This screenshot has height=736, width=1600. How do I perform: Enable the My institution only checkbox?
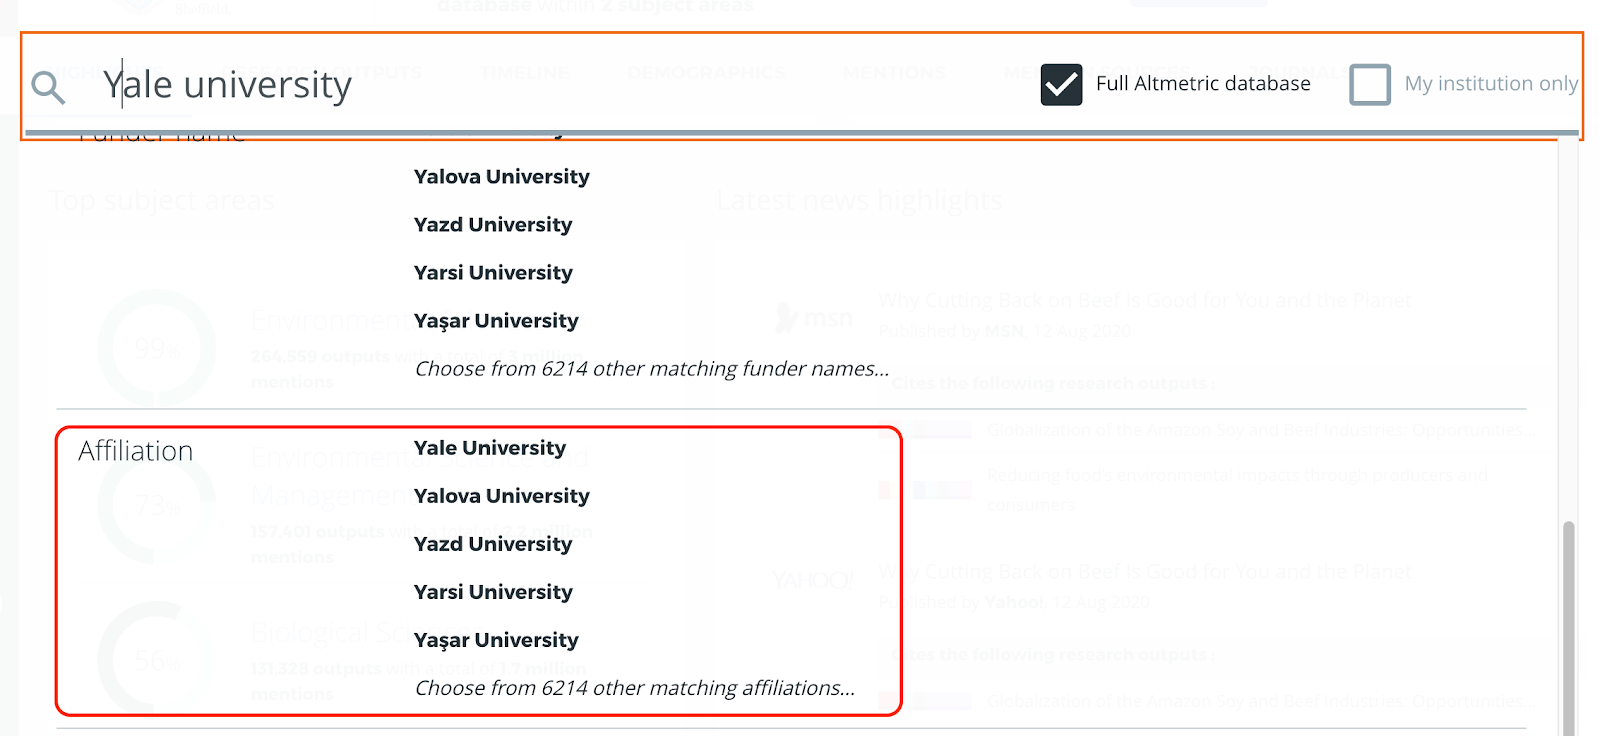click(1370, 84)
